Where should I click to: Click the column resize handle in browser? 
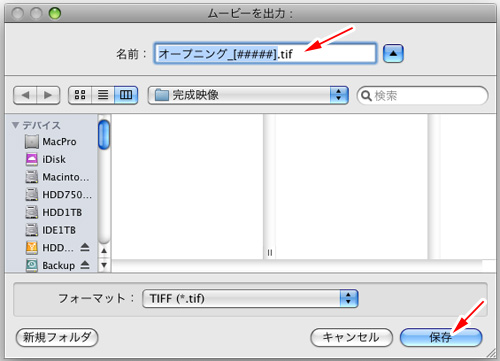[270, 253]
